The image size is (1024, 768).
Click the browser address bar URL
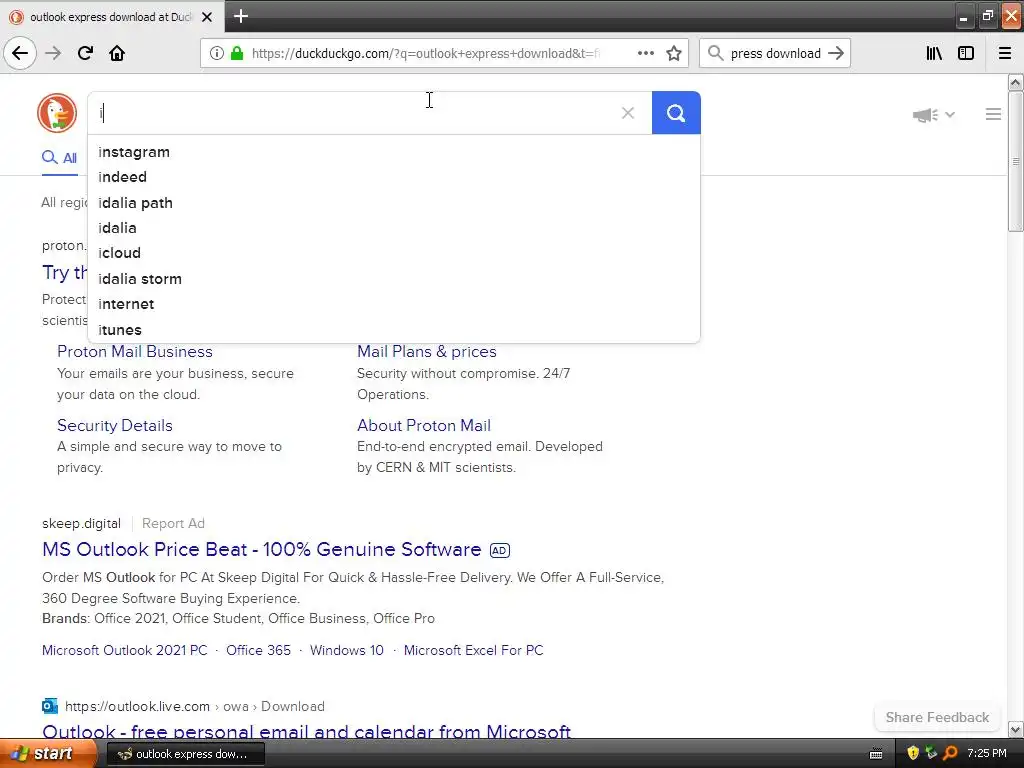pyautogui.click(x=426, y=53)
